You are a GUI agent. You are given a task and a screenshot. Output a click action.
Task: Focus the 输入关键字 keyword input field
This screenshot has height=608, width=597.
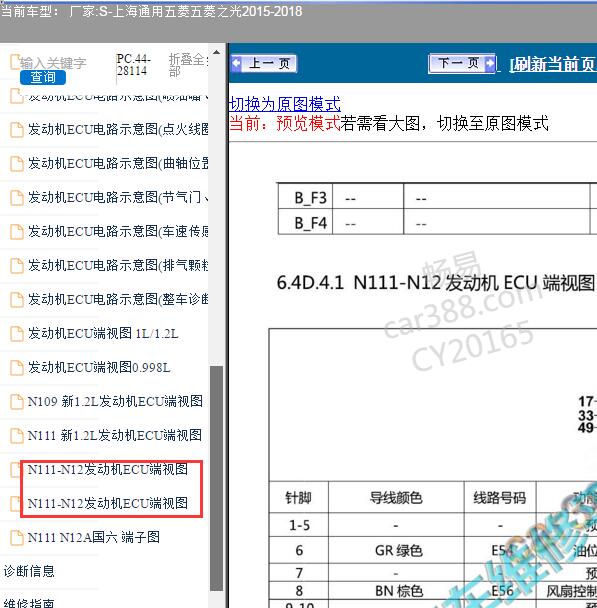(x=53, y=63)
